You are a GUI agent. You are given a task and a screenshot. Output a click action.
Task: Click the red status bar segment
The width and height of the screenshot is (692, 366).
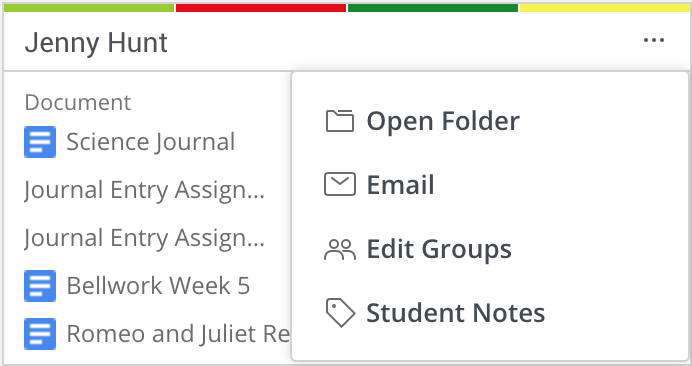click(261, 8)
